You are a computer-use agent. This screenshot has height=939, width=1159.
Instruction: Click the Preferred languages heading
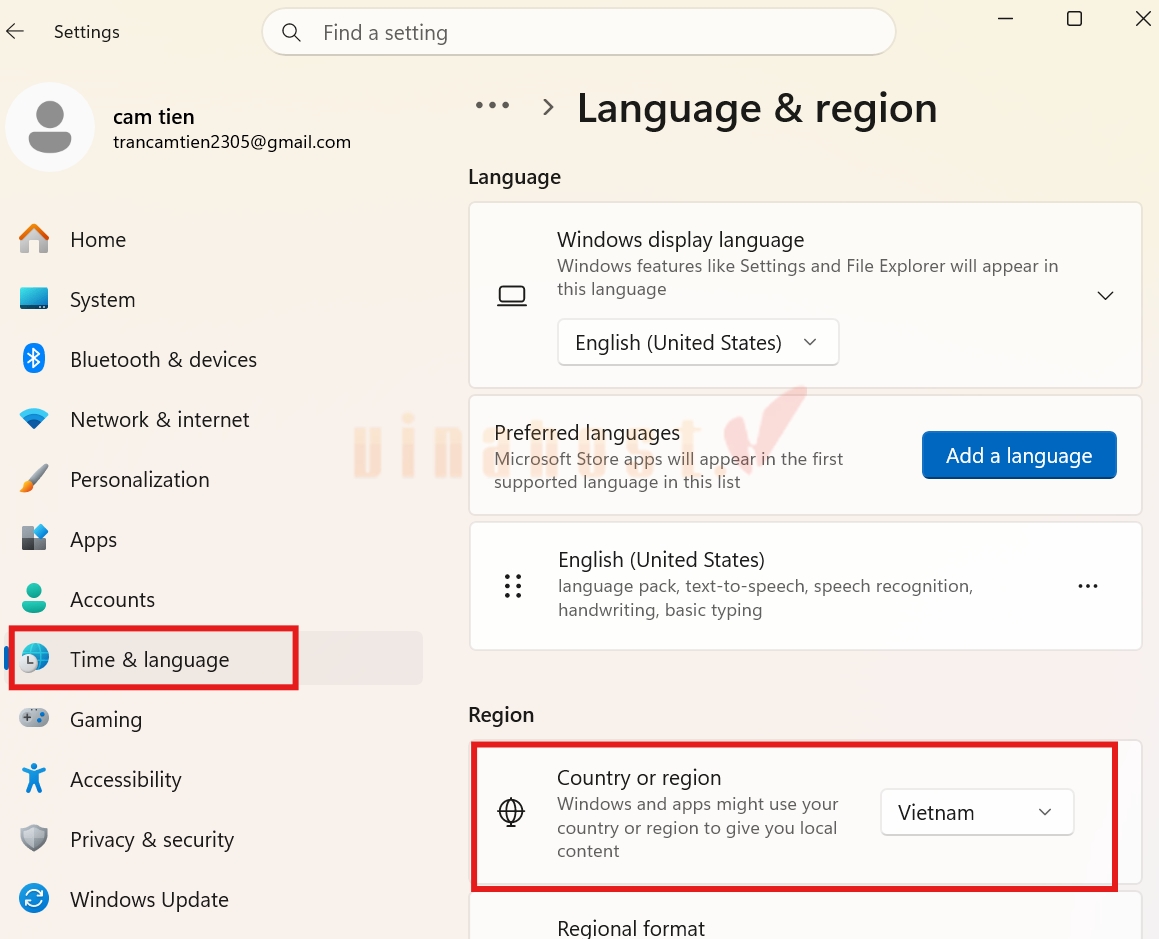587,433
